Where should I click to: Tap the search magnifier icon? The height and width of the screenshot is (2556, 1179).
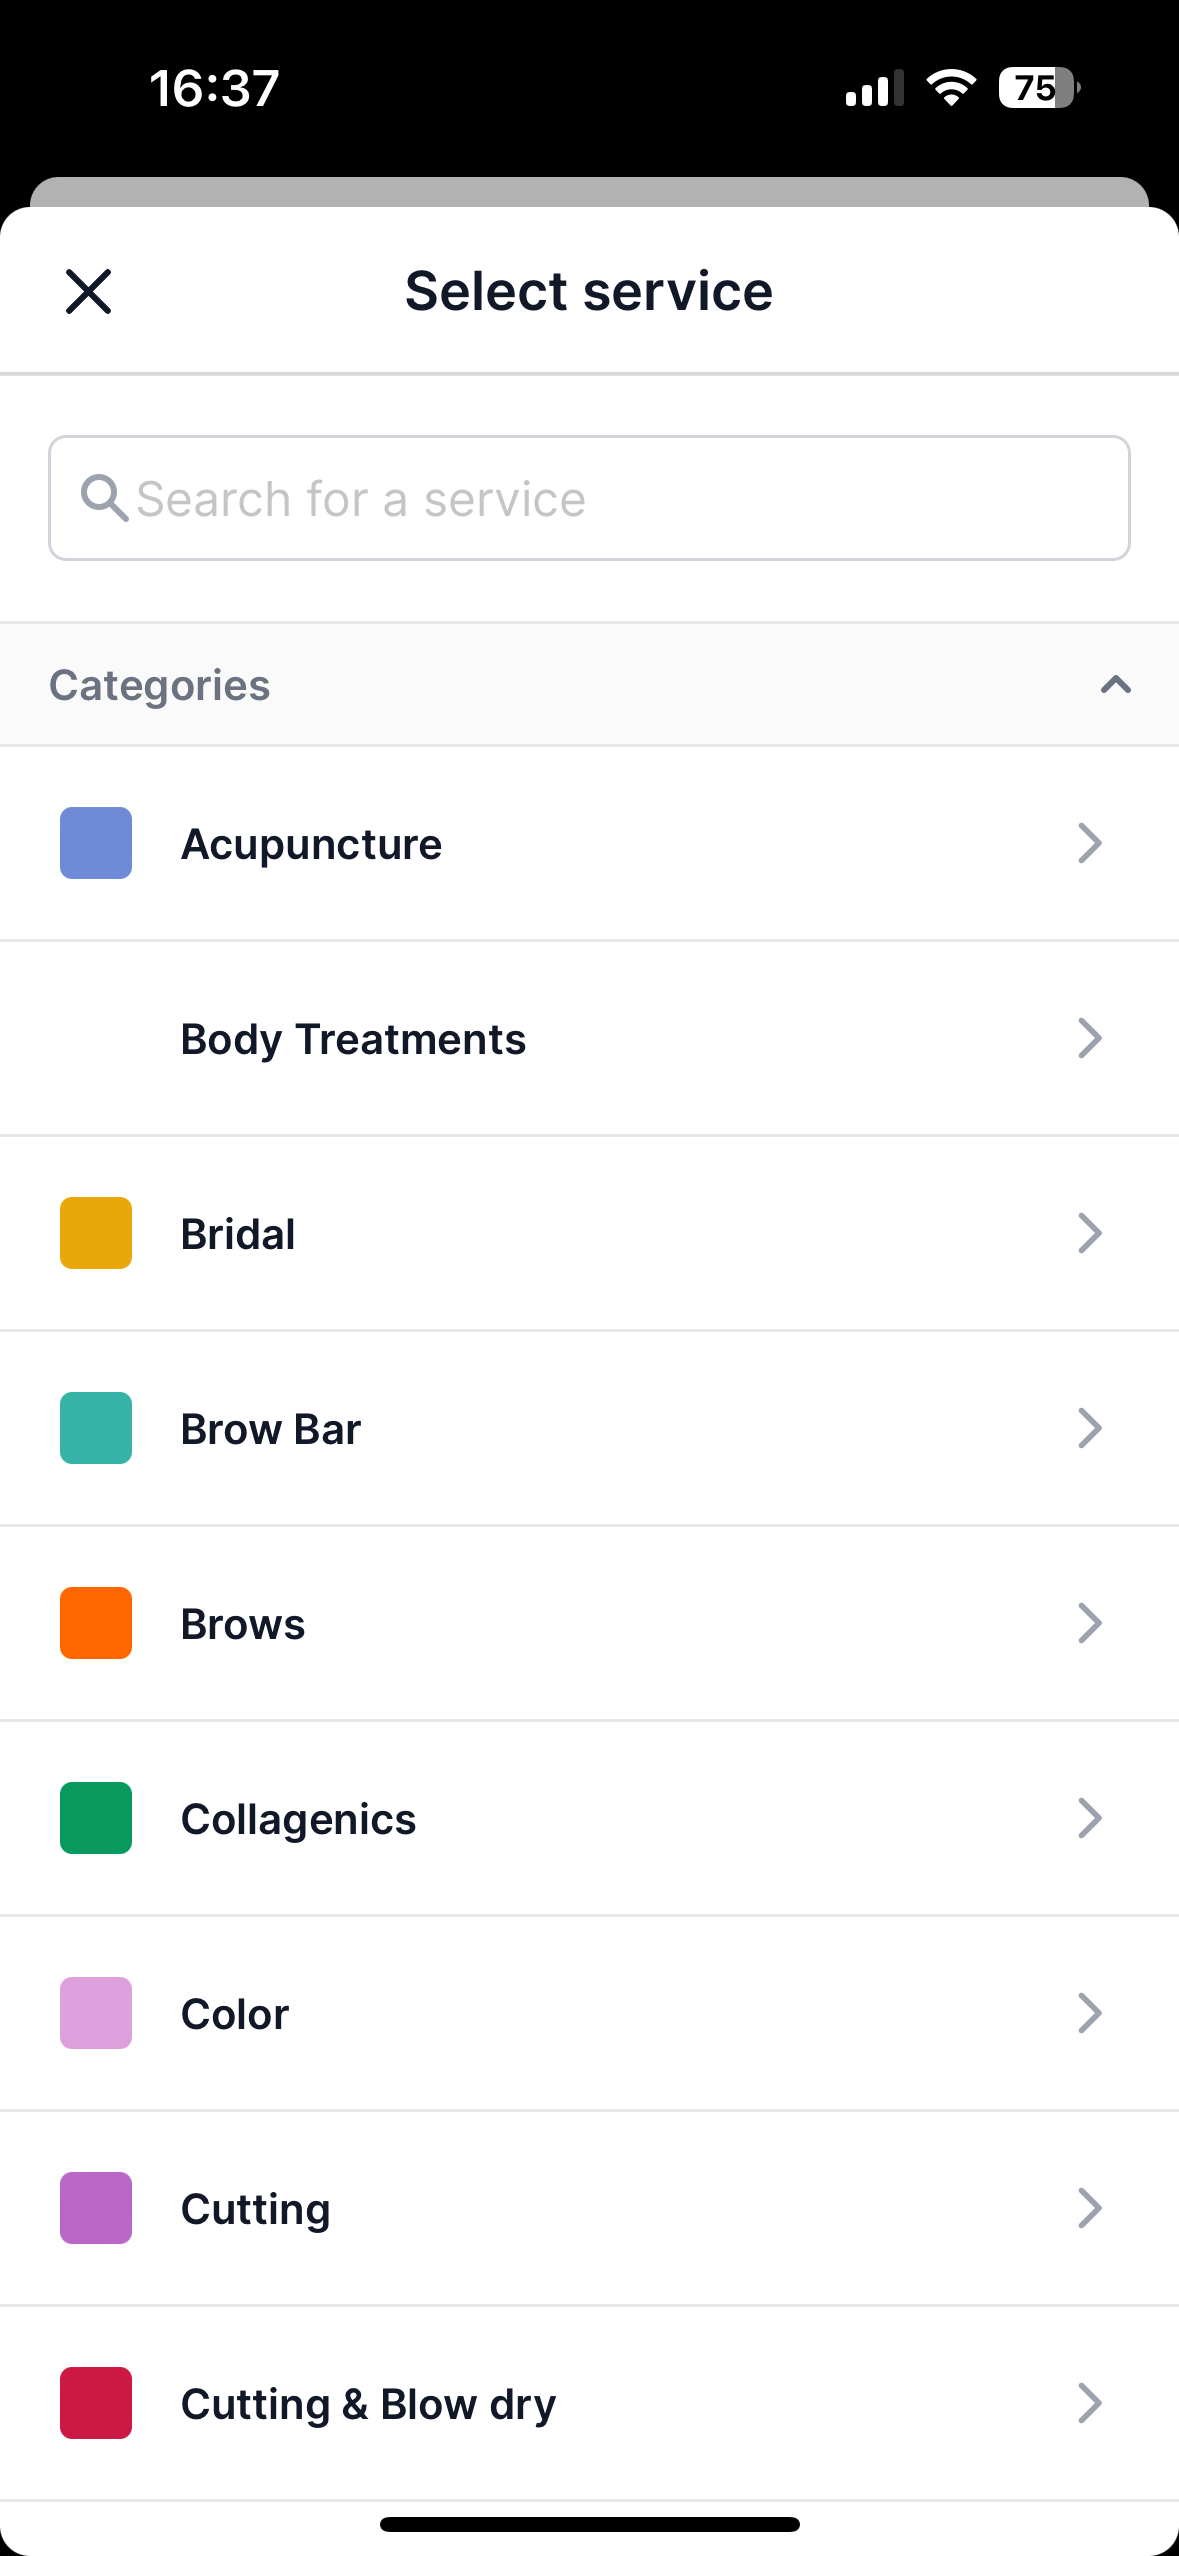(104, 498)
